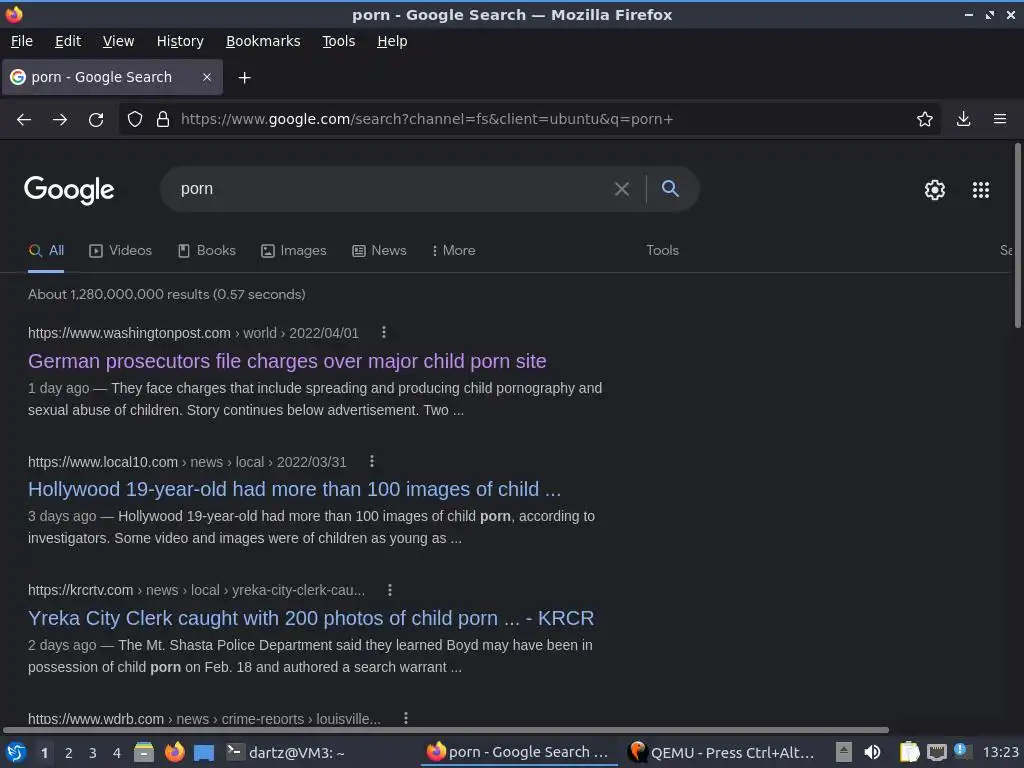Open a new tab with the plus button
The image size is (1024, 768).
pos(244,78)
